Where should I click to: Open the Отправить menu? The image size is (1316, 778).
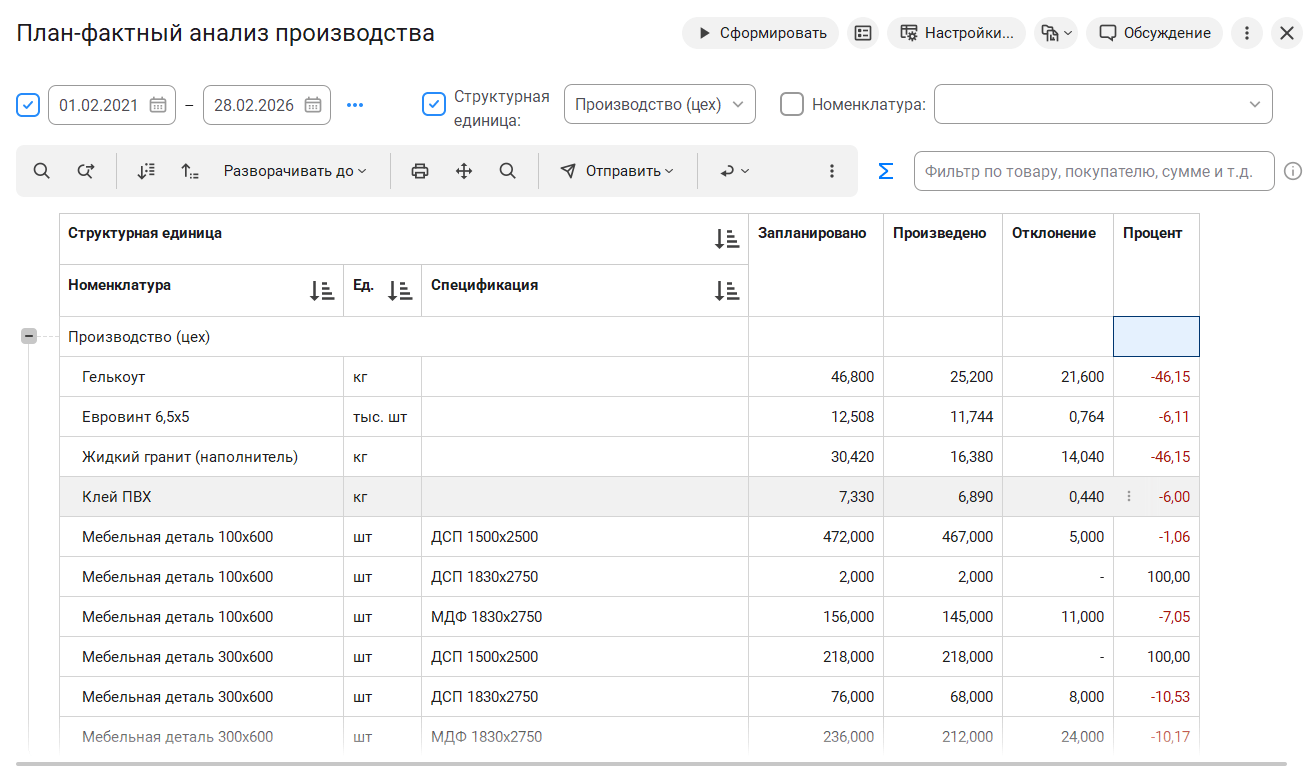pyautogui.click(x=616, y=171)
